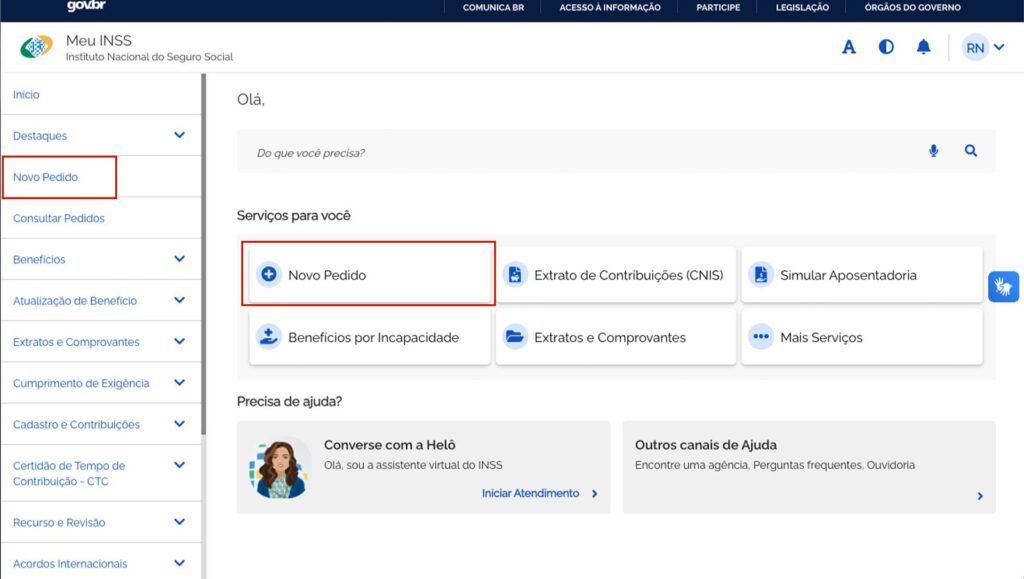Open the notifications bell
This screenshot has height=579, width=1024.
[x=923, y=47]
